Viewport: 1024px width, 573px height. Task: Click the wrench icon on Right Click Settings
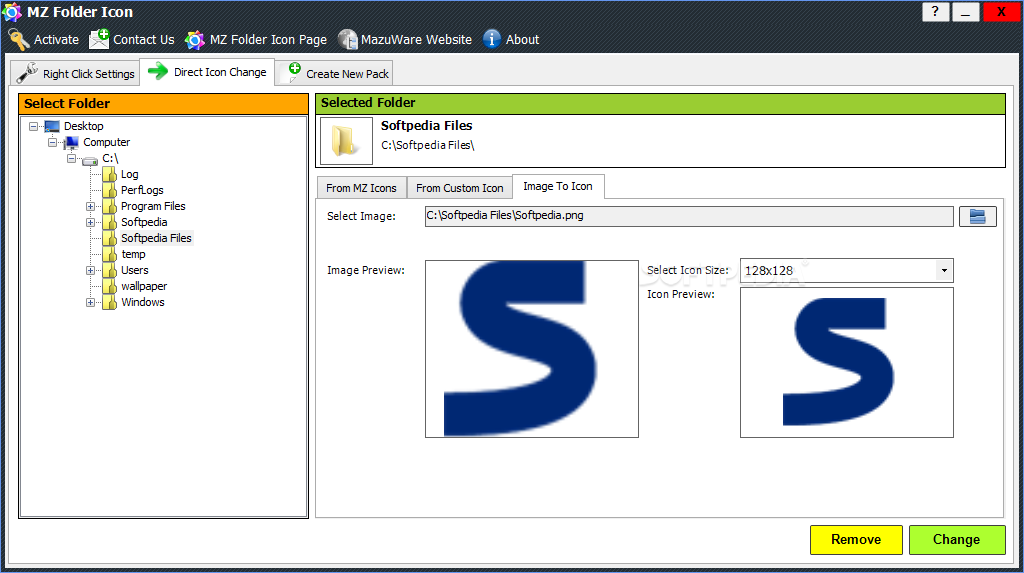[x=27, y=73]
